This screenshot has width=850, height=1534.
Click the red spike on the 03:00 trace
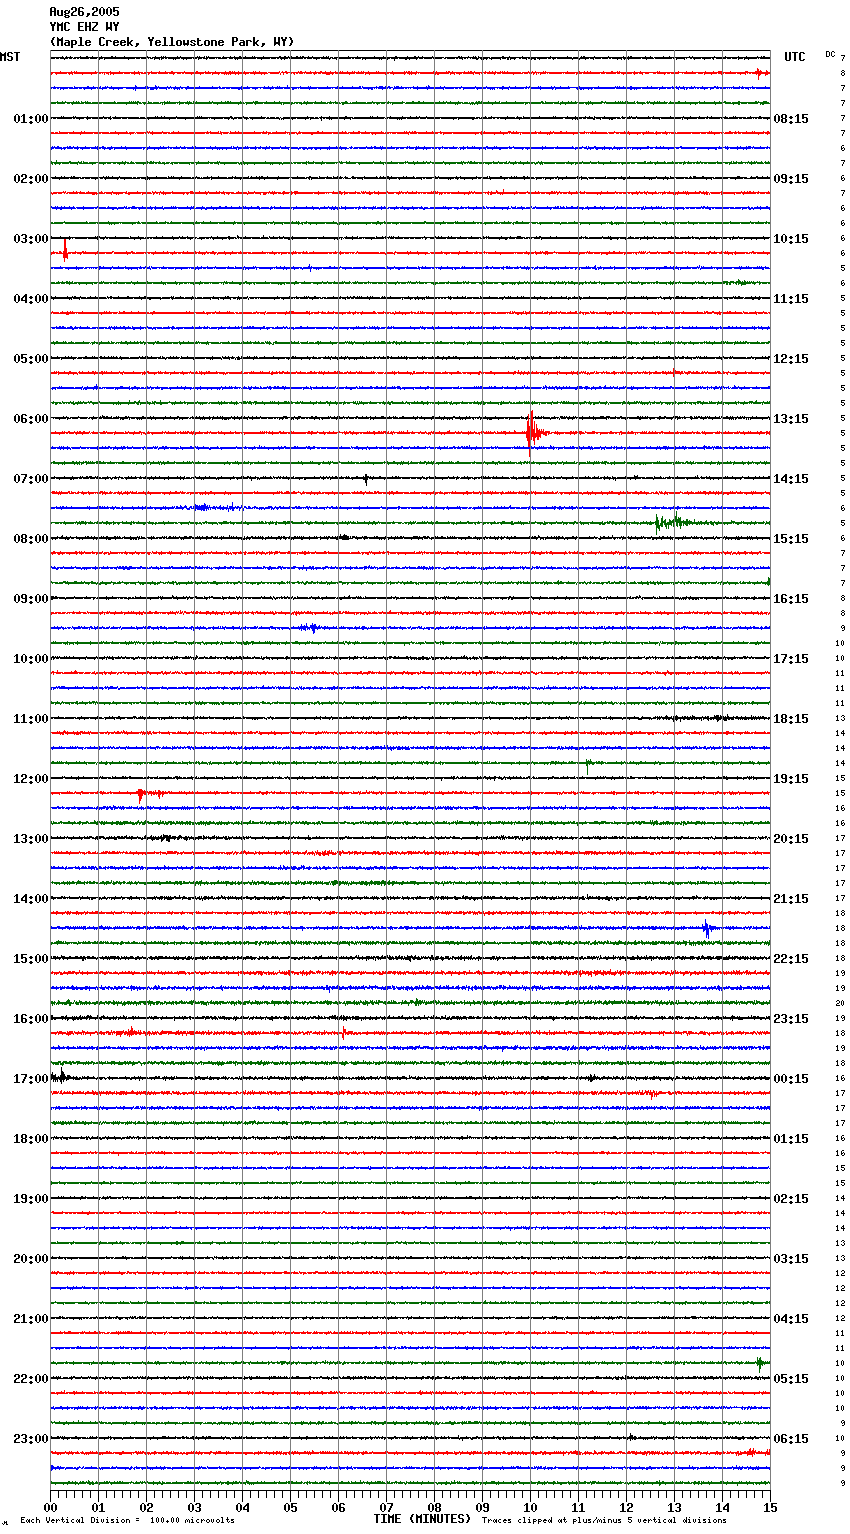click(65, 251)
